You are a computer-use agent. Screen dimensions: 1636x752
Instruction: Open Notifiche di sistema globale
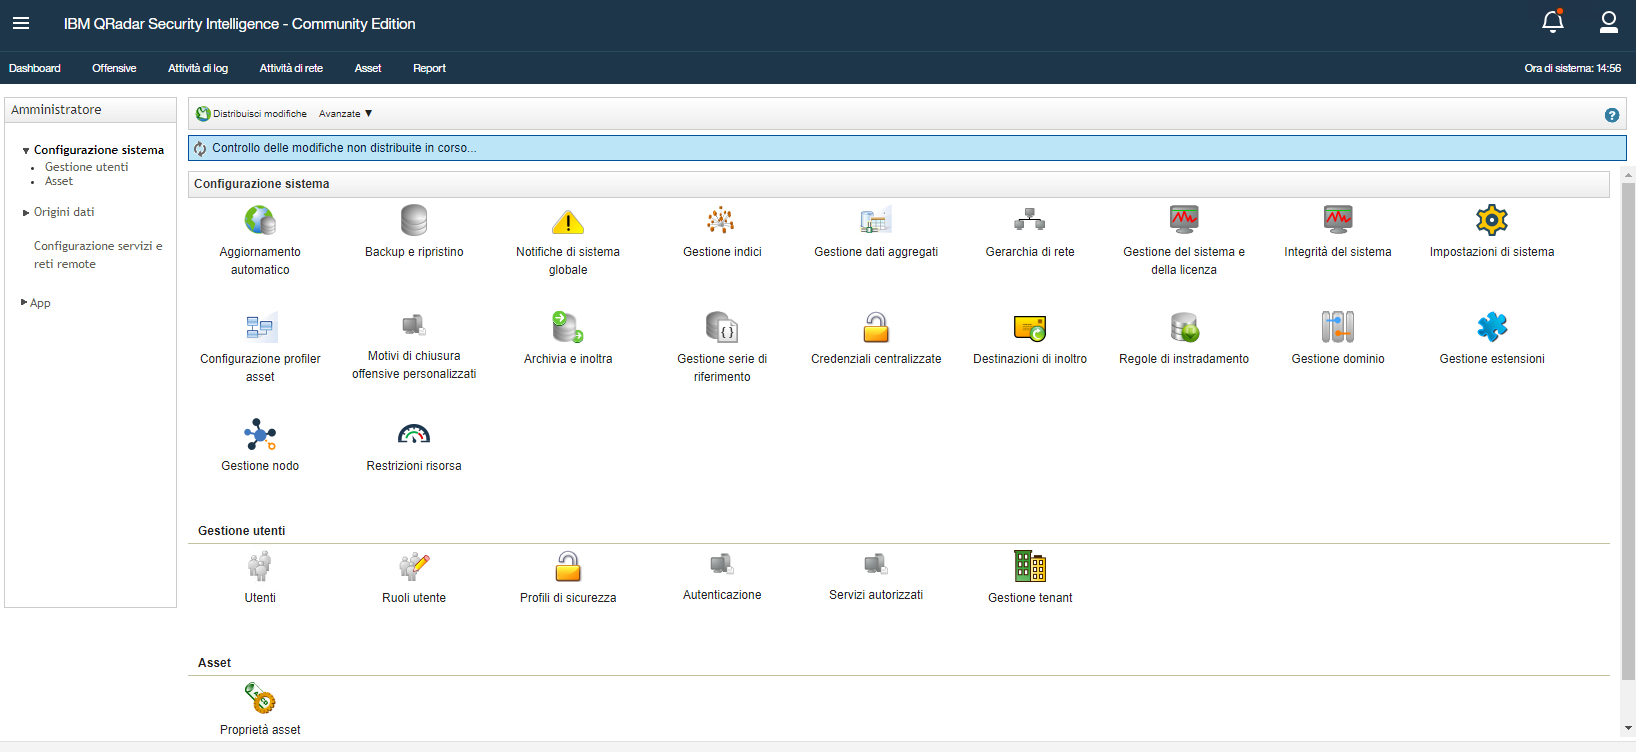[568, 241]
